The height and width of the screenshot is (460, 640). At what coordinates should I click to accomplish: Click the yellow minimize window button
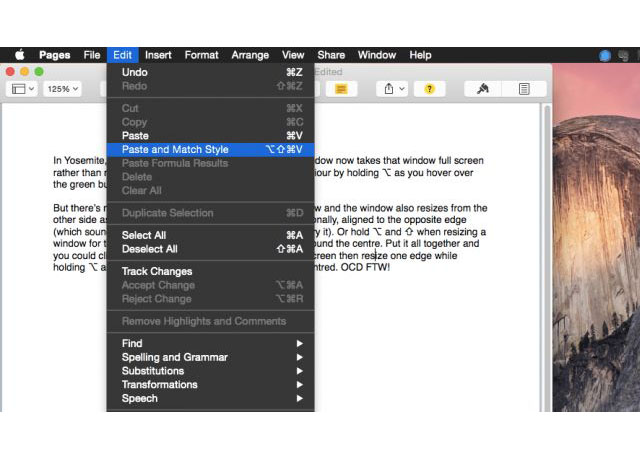pyautogui.click(x=24, y=72)
